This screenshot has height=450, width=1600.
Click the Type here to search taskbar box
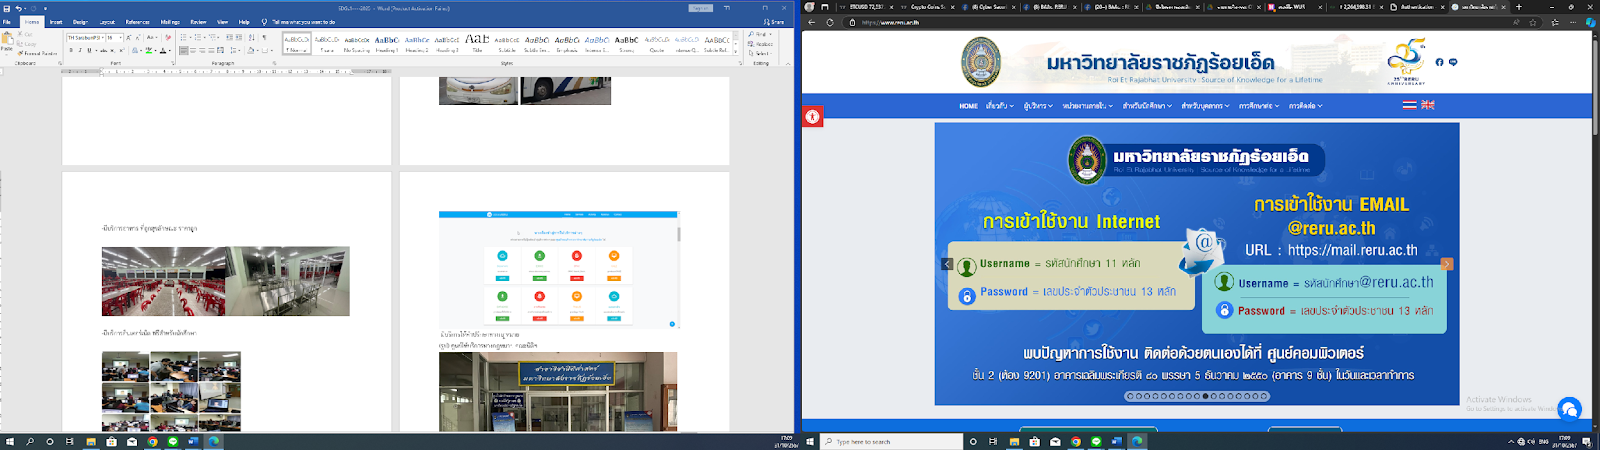point(891,441)
